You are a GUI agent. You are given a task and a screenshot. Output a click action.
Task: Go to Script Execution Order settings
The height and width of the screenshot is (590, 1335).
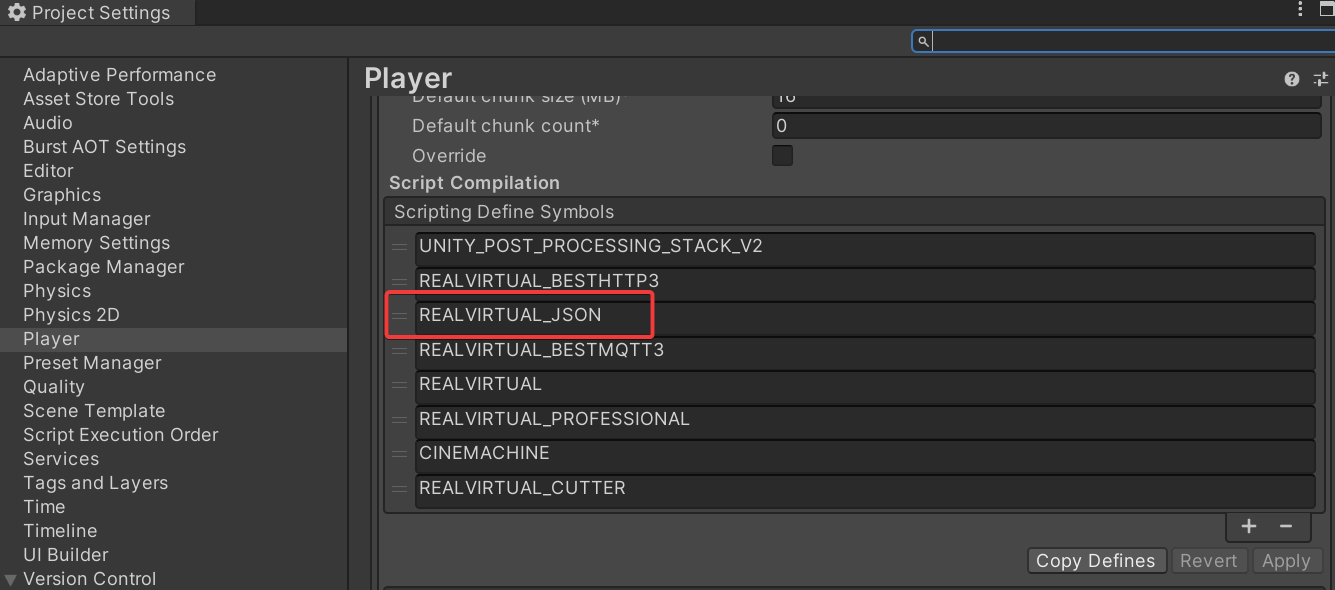click(x=120, y=435)
